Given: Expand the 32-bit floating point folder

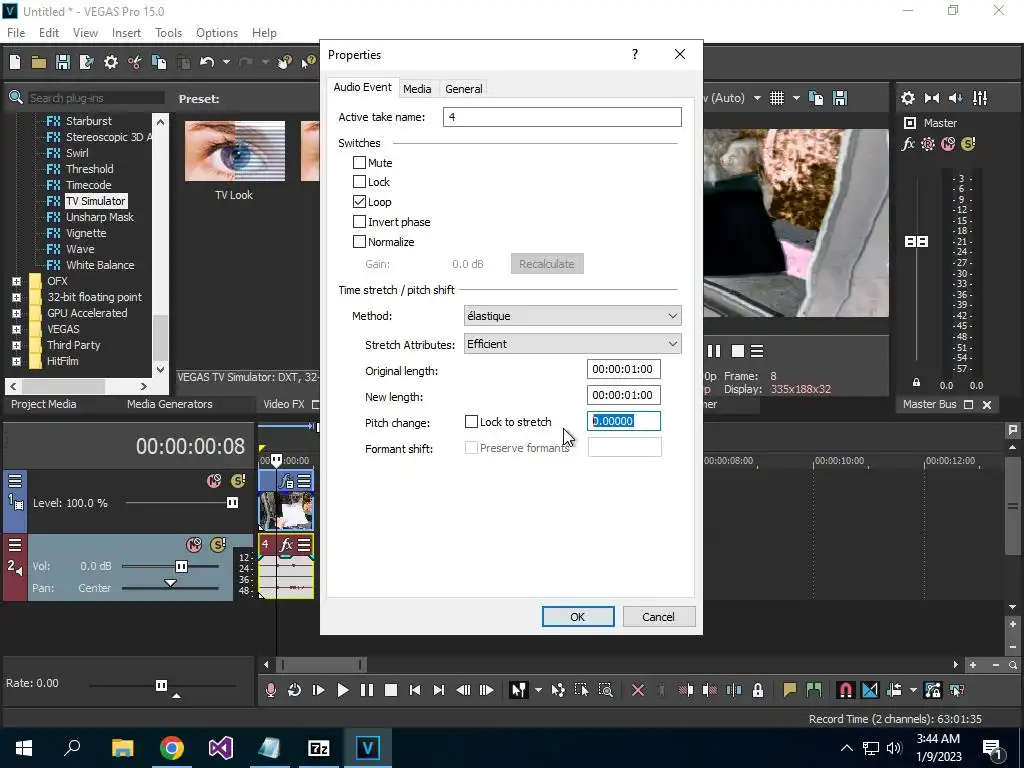Looking at the screenshot, I should [x=16, y=297].
